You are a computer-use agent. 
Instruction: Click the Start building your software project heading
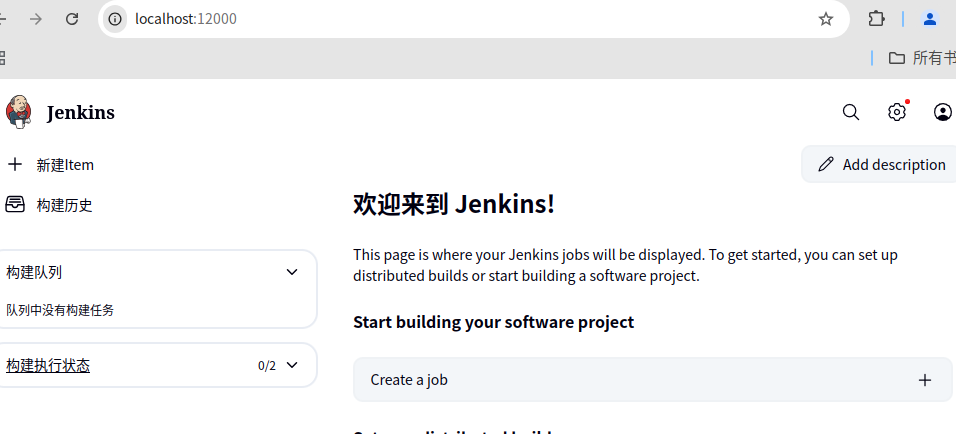493,322
